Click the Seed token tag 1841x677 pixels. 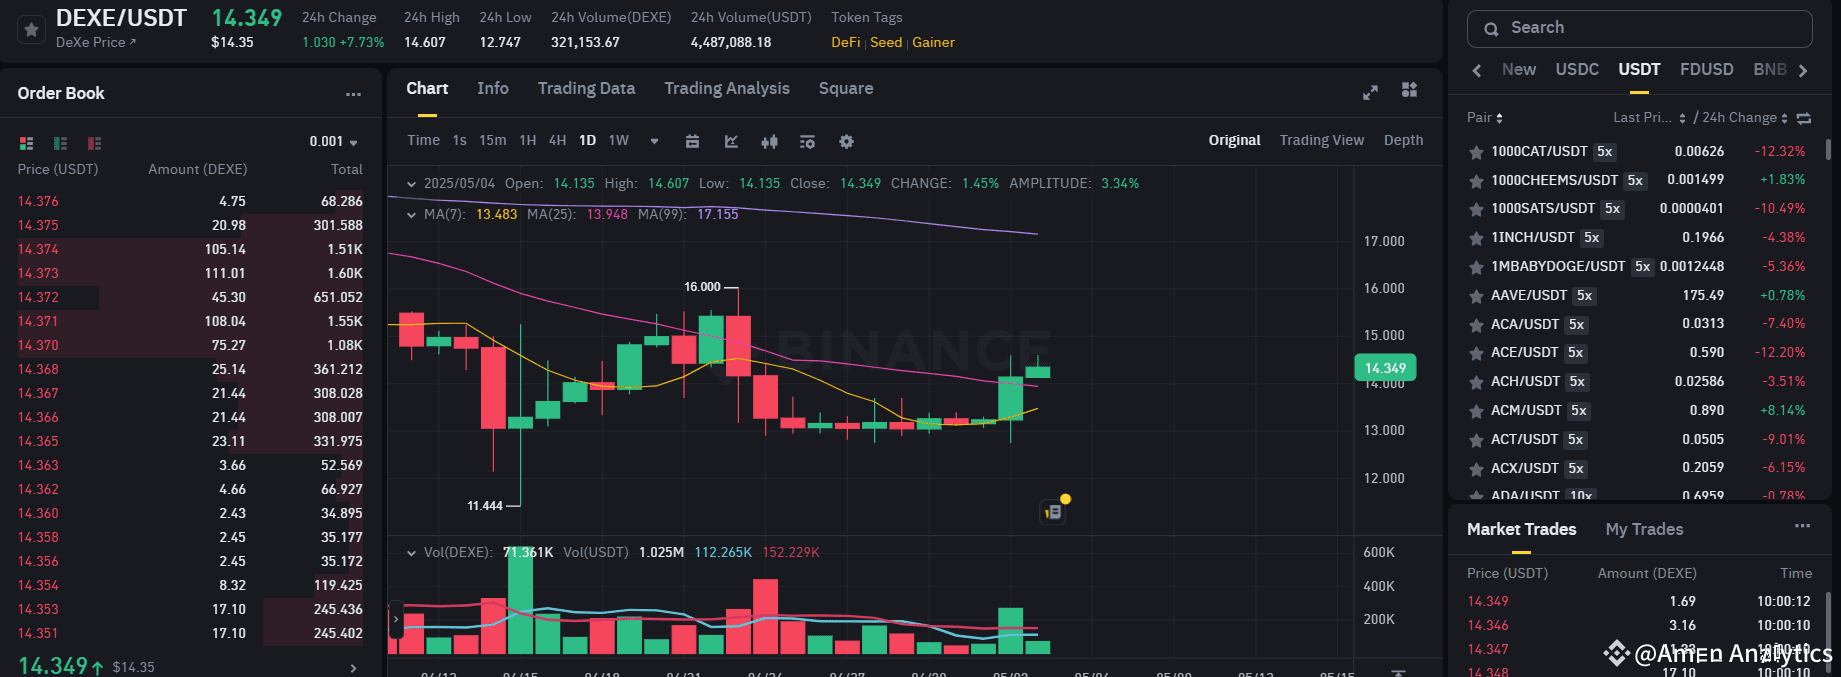pos(886,43)
